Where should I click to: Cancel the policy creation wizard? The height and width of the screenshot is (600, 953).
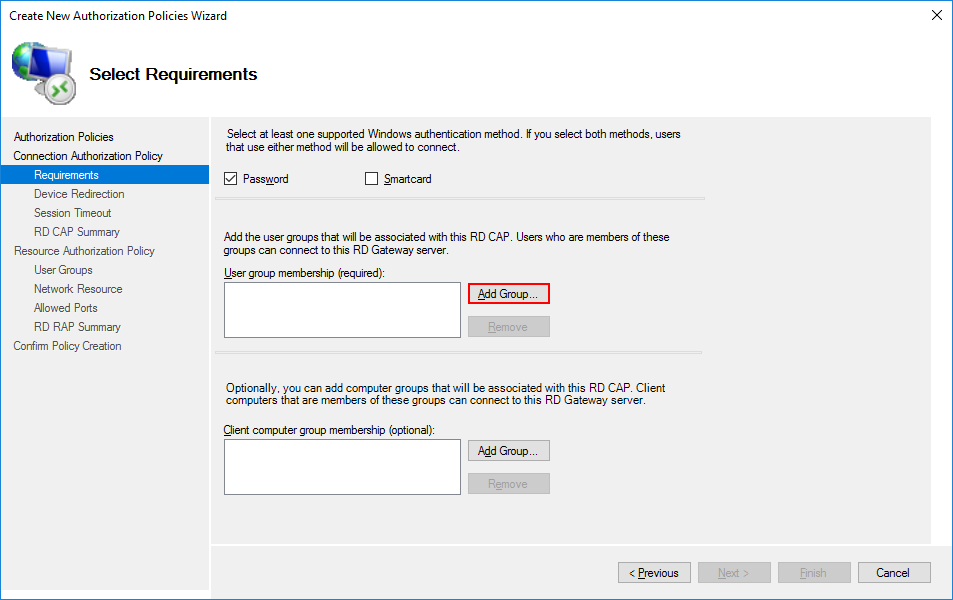(892, 573)
